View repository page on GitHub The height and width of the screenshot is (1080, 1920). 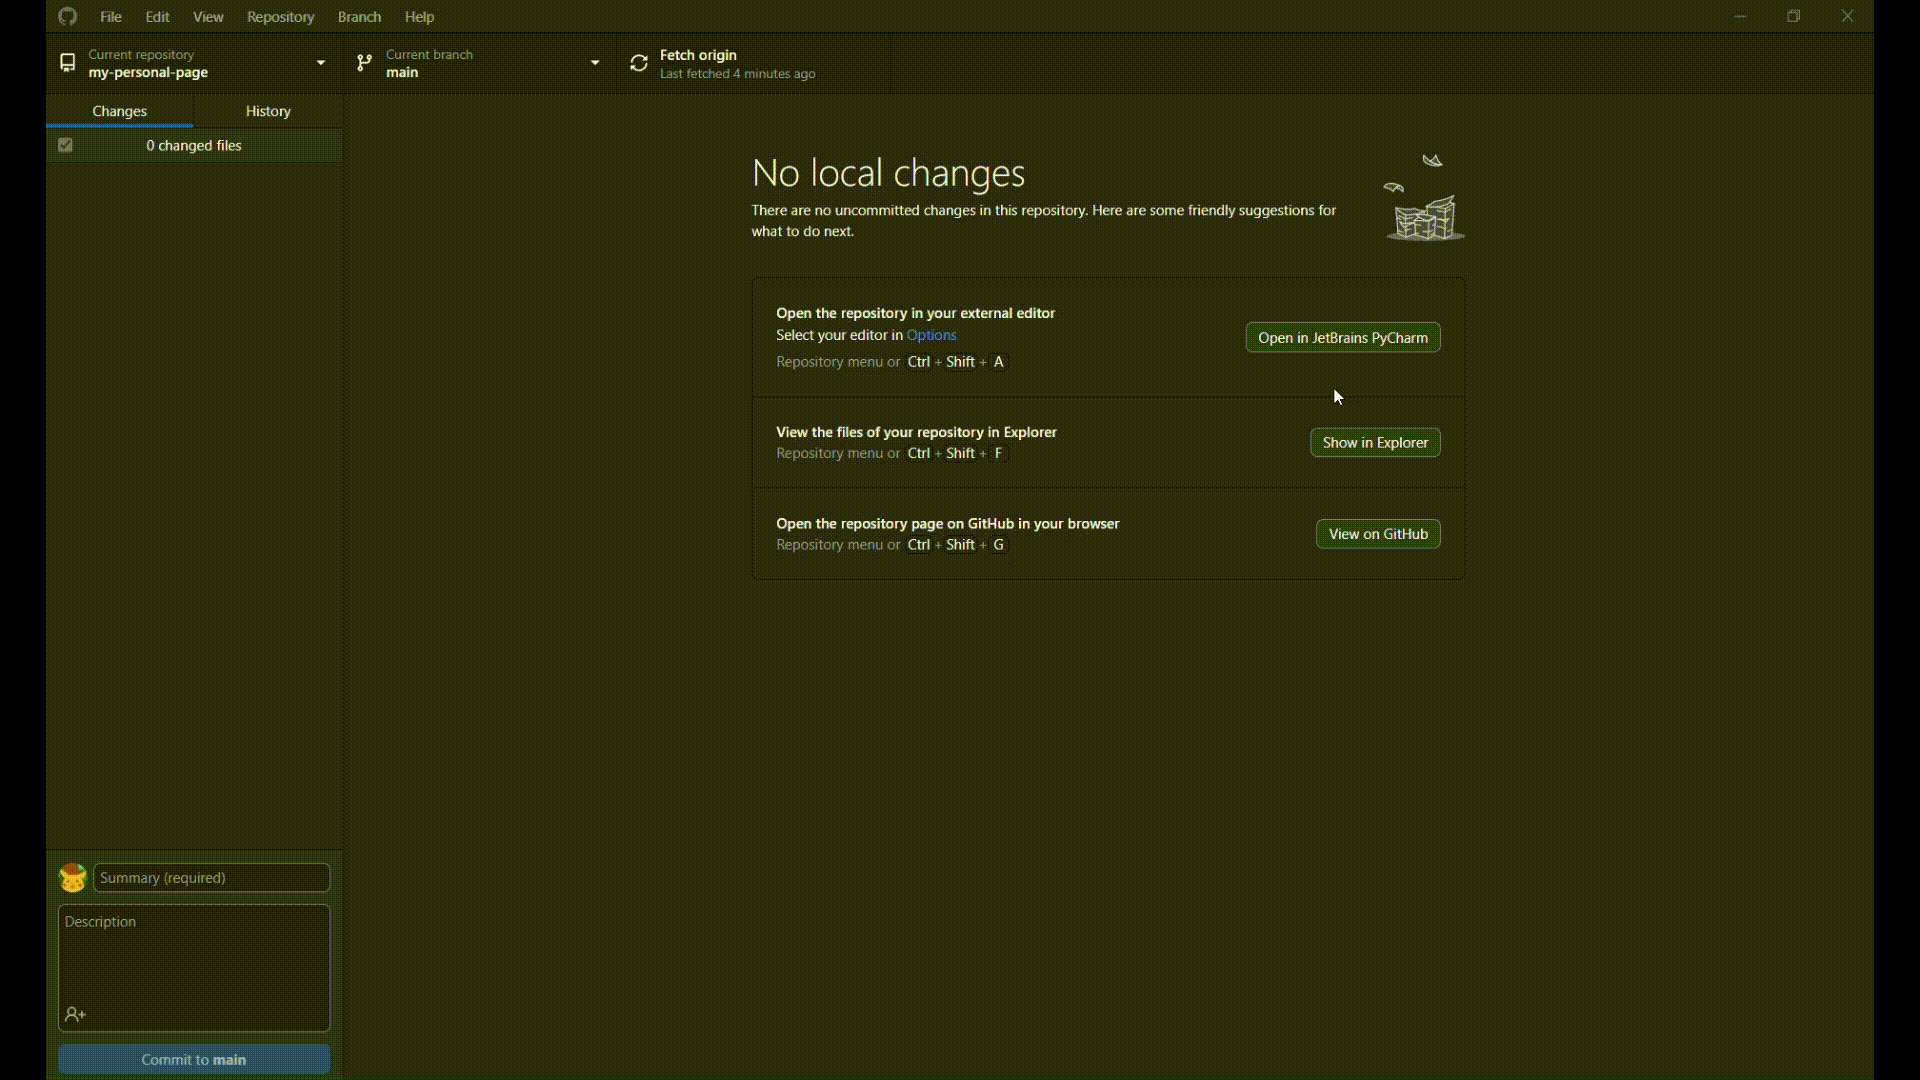pos(1378,533)
